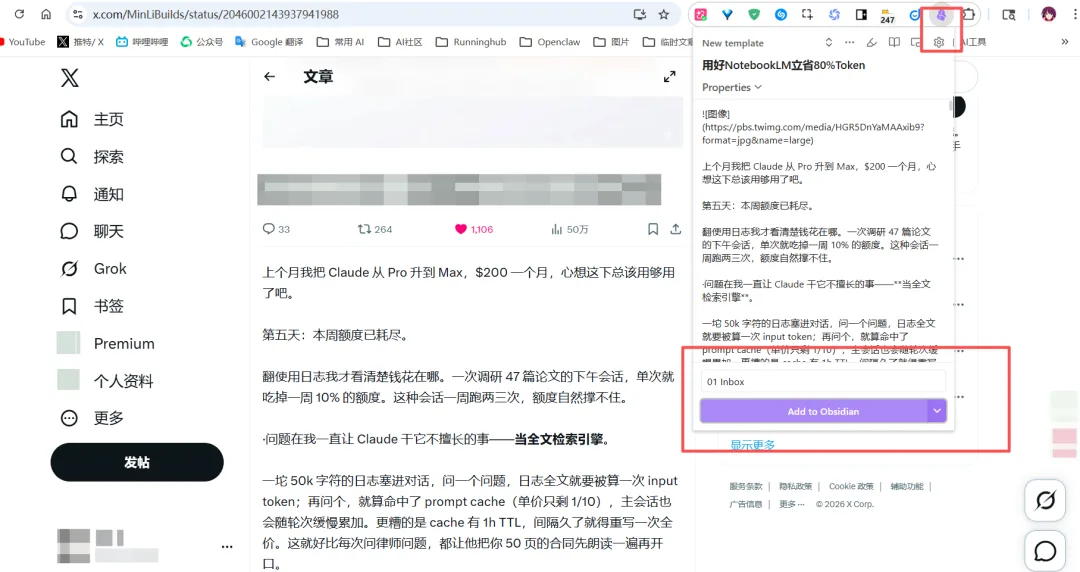Open the Openclaw bookmark folder
This screenshot has height=572, width=1080.
[x=550, y=42]
